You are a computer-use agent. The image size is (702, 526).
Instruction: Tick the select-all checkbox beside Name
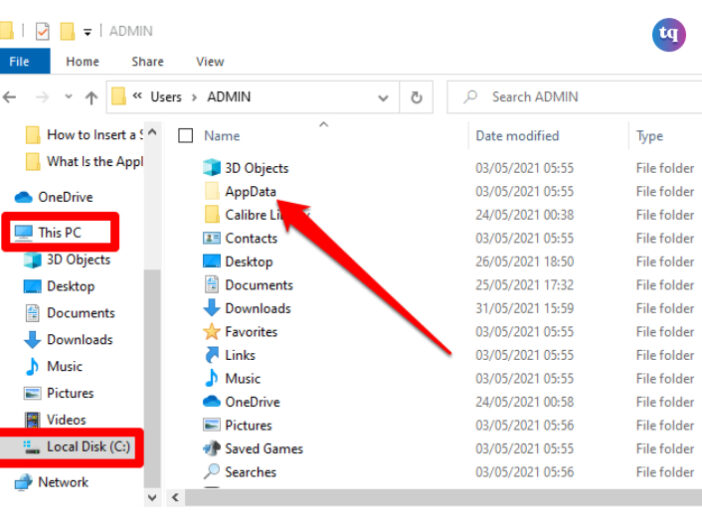[x=185, y=136]
